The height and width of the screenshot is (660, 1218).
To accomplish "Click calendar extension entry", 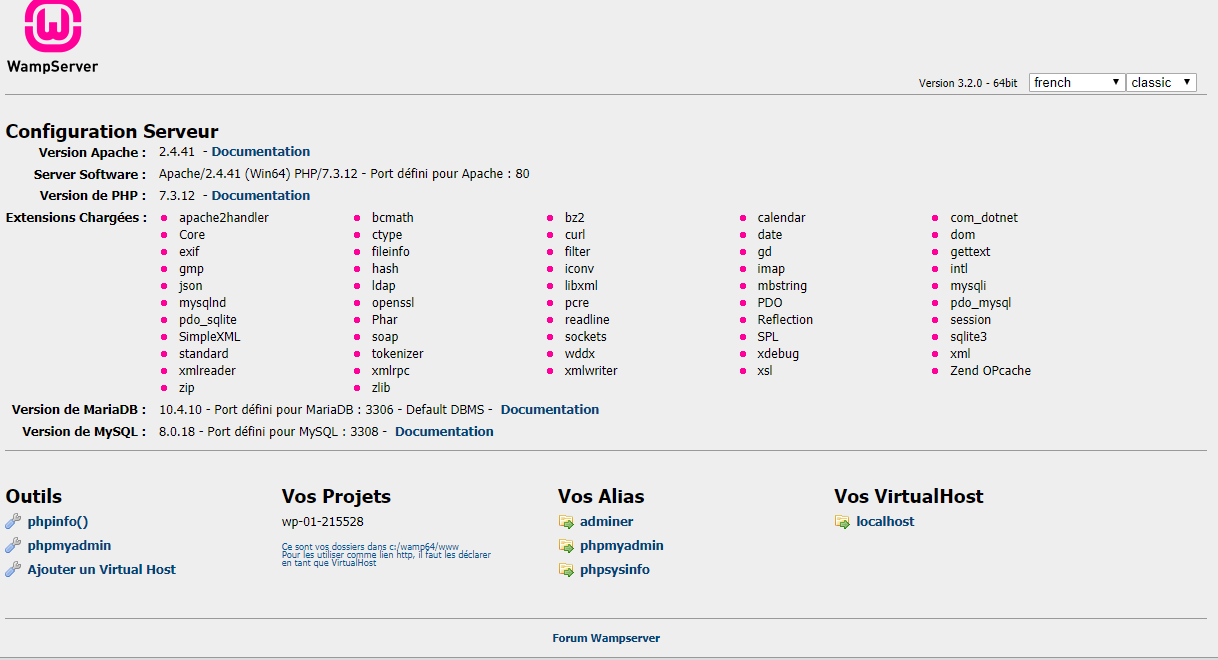I will [781, 218].
